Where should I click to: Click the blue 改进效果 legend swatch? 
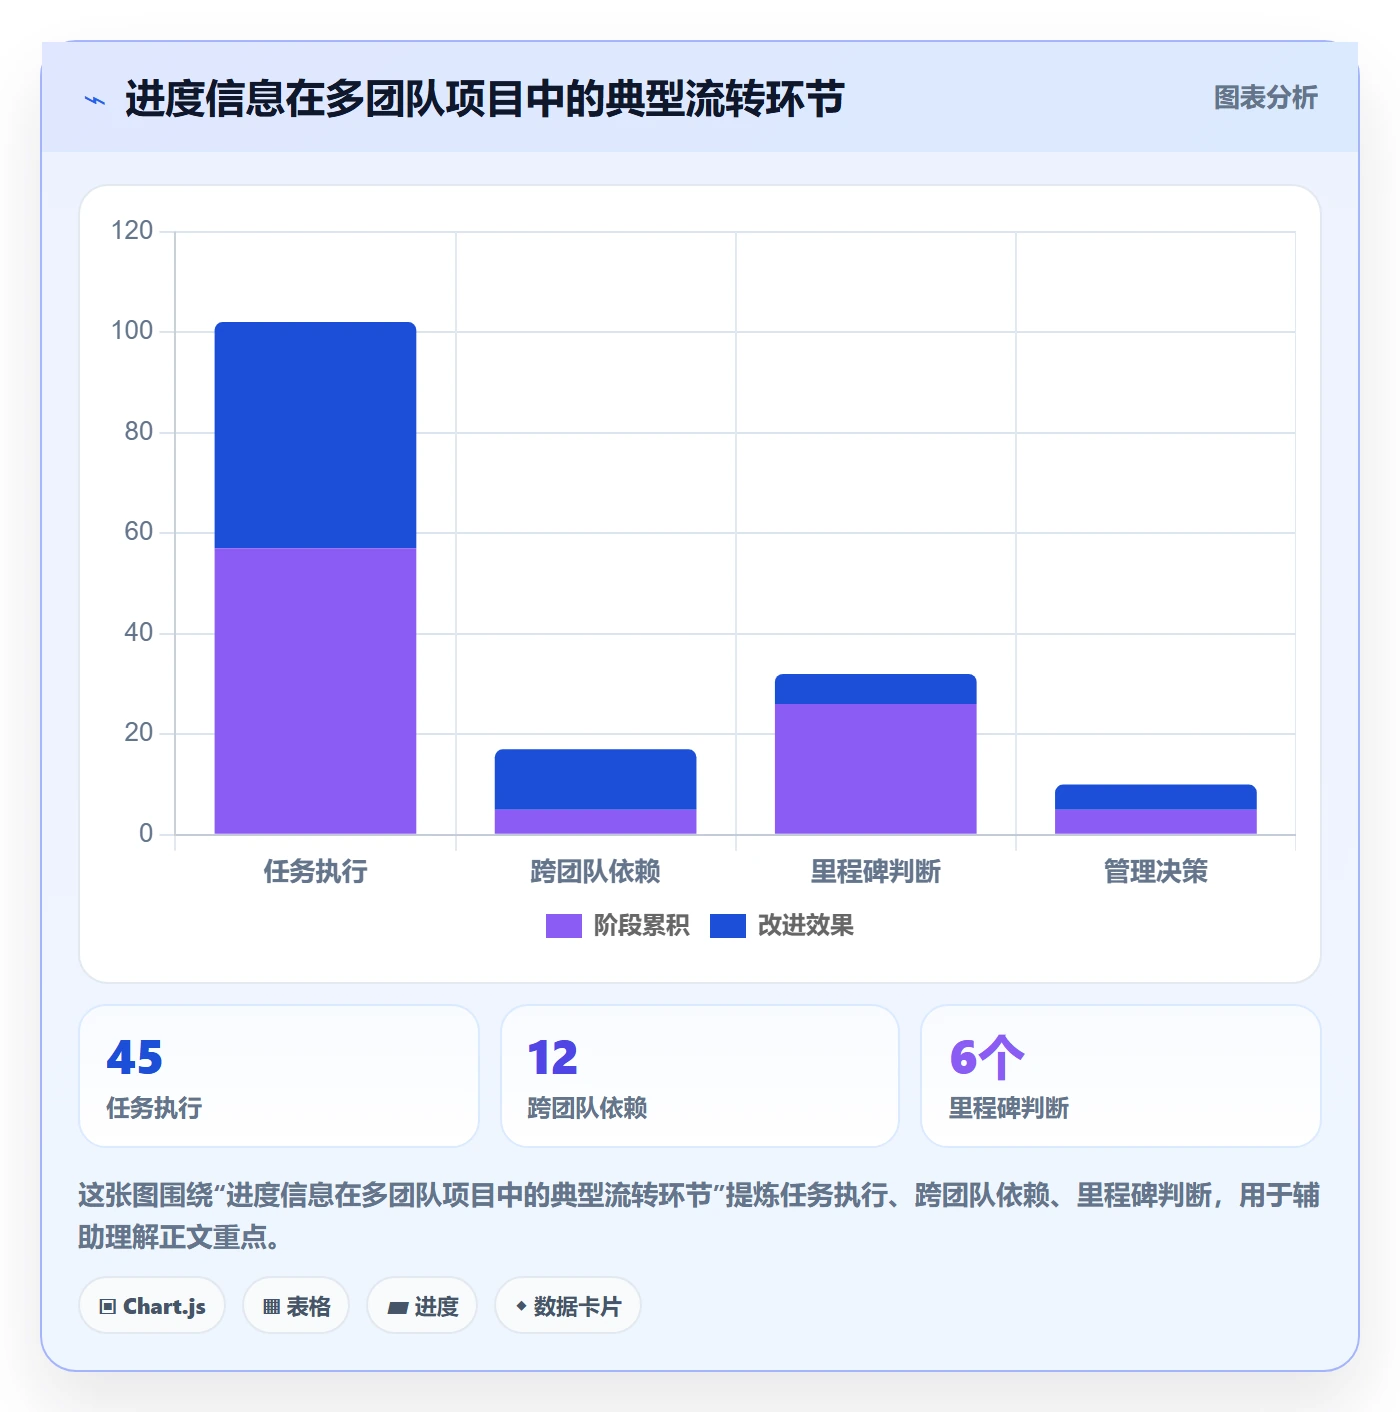pos(728,926)
